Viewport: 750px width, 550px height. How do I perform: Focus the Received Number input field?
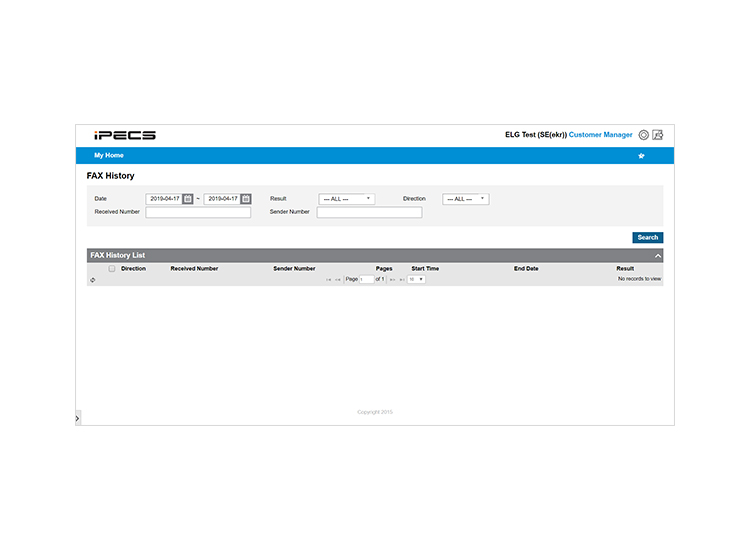coord(198,212)
